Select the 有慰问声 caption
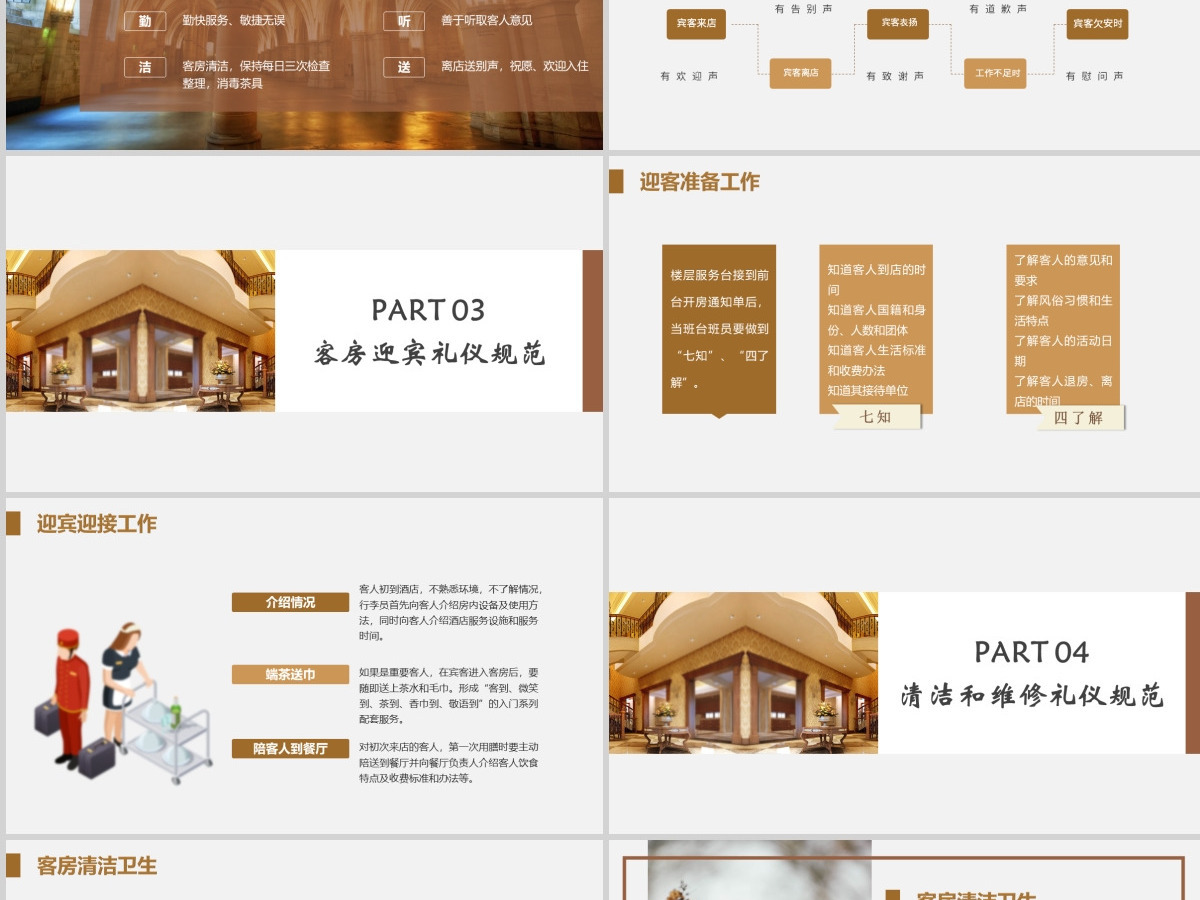 [1094, 76]
